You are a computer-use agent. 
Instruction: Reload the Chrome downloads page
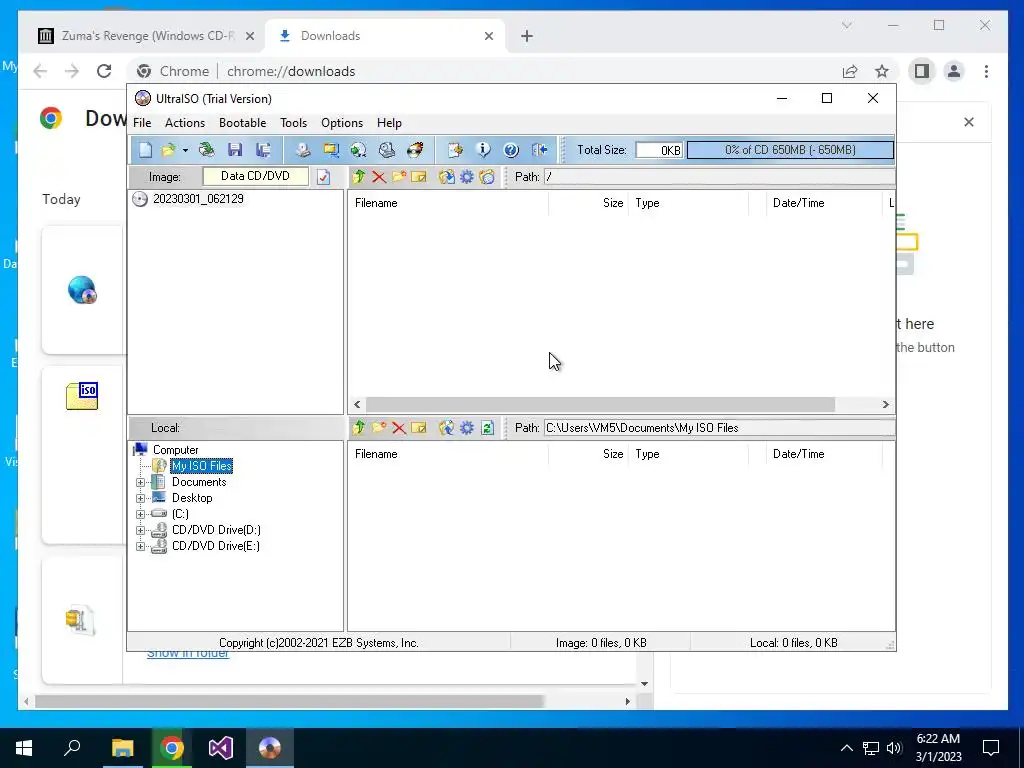pos(104,71)
